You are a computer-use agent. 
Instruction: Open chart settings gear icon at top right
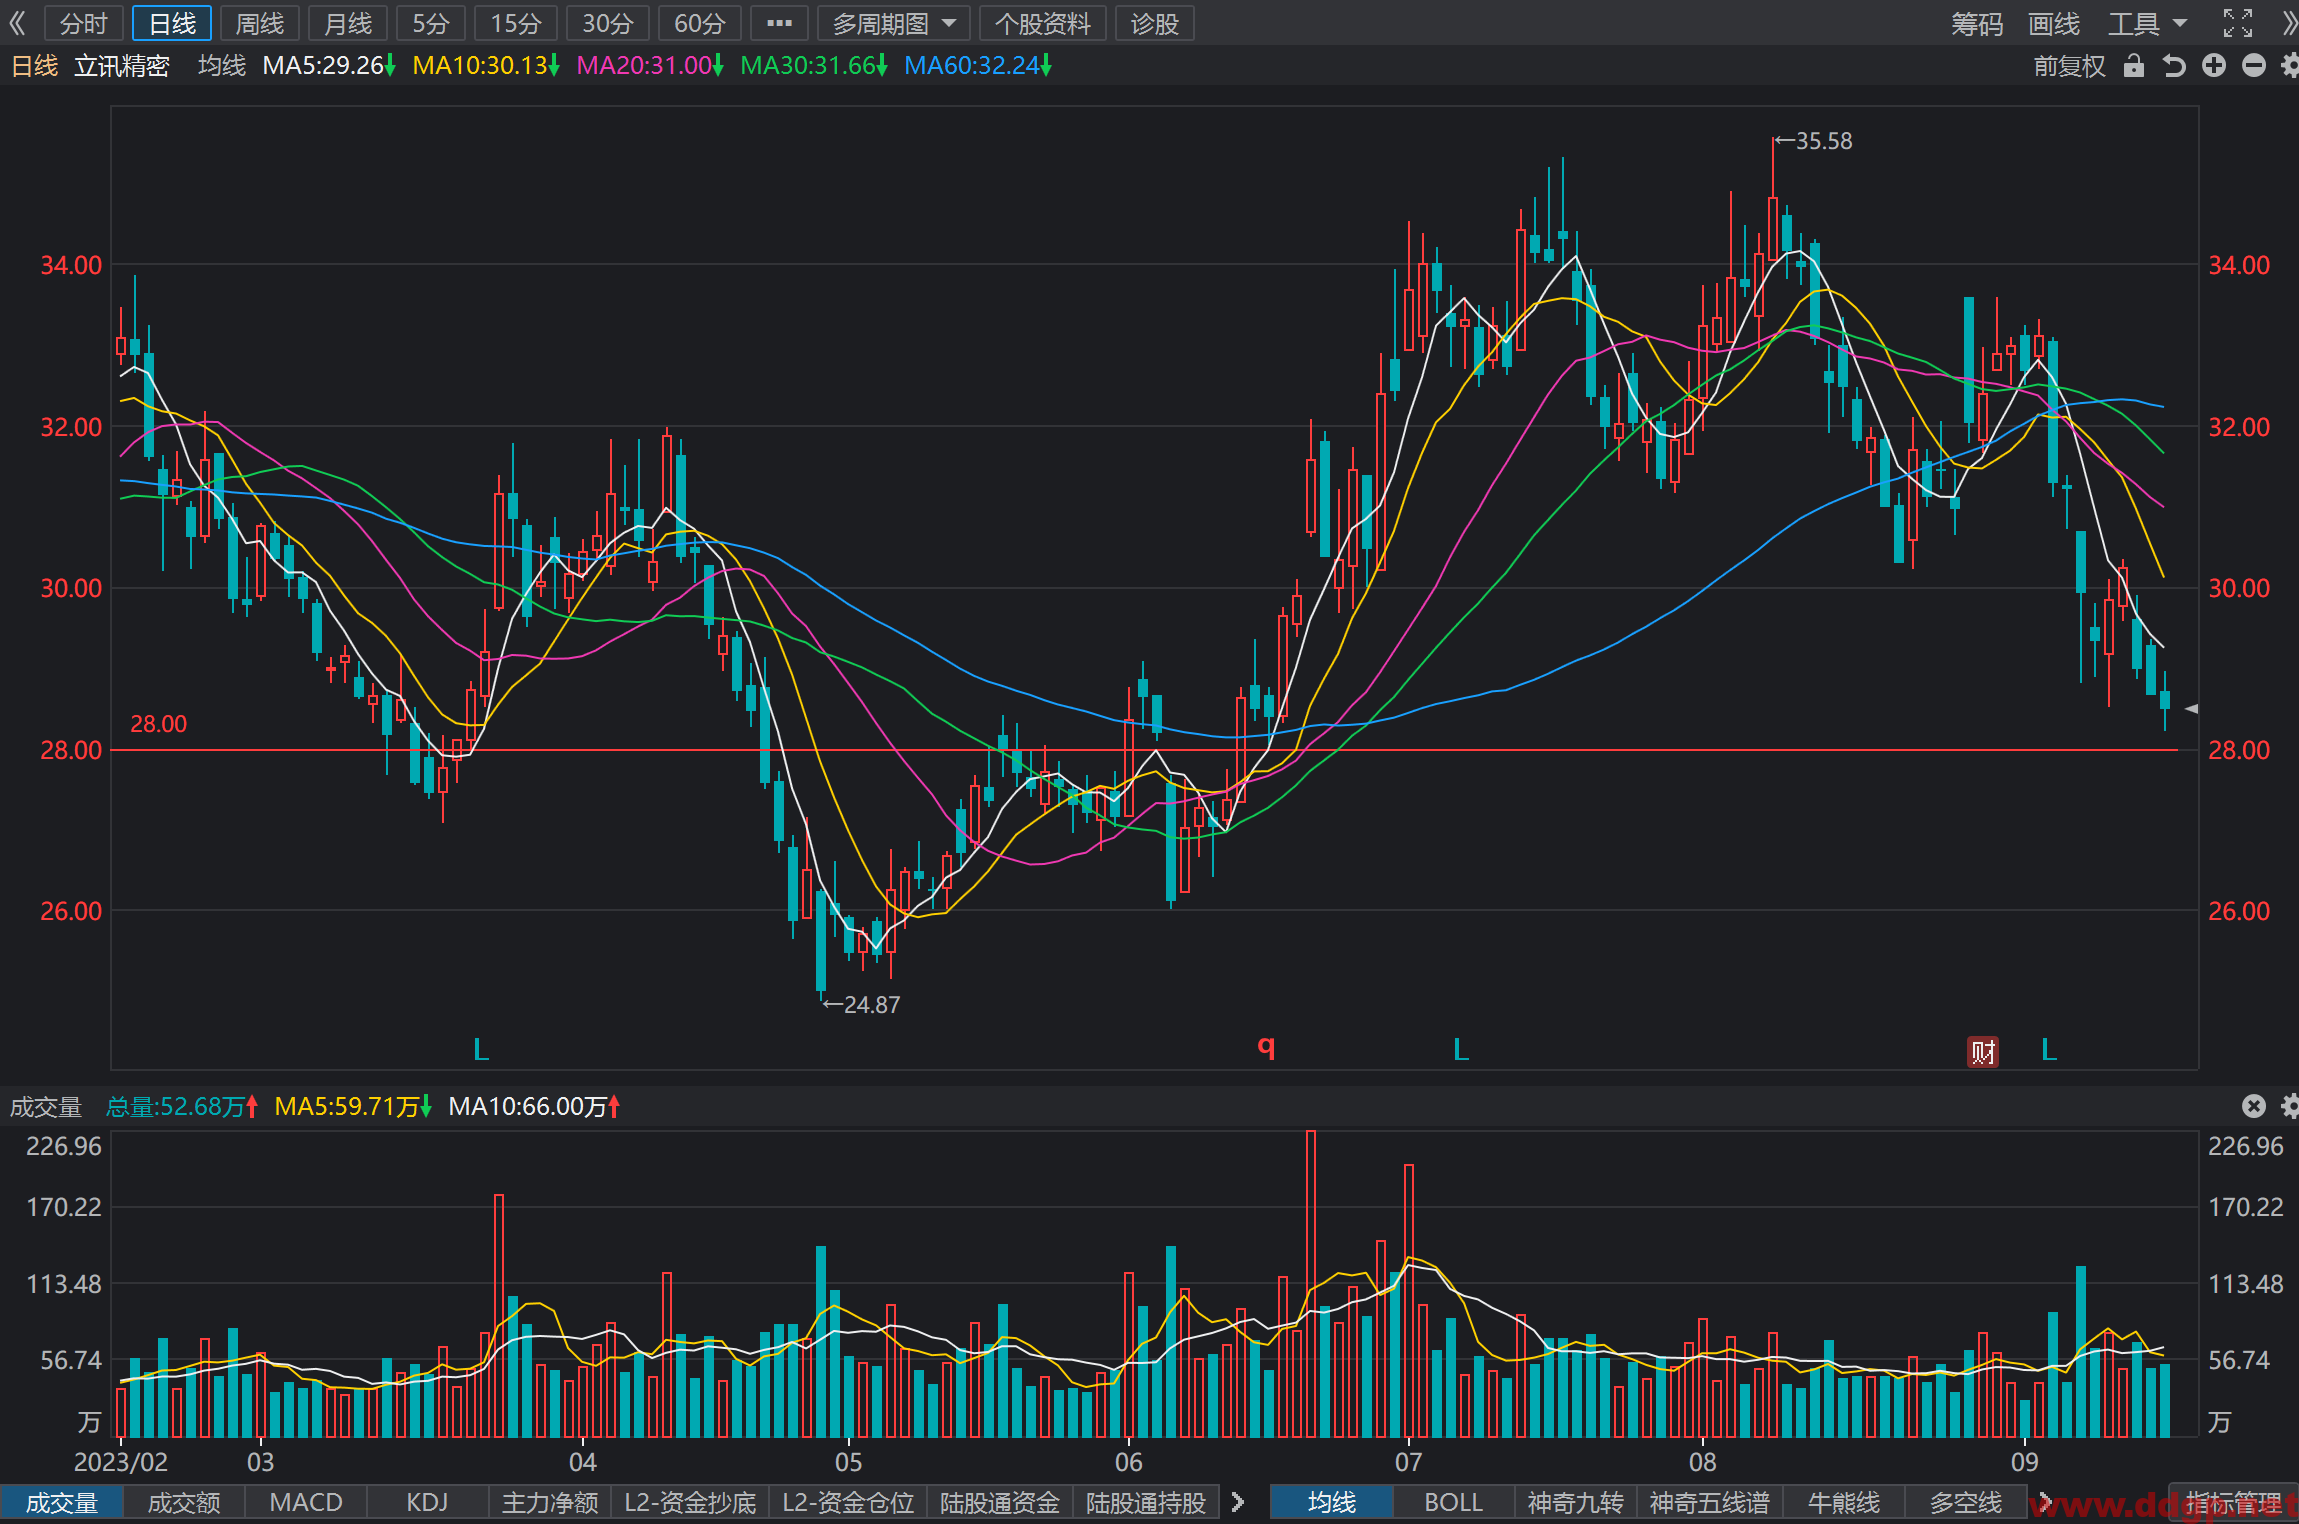point(2289,66)
